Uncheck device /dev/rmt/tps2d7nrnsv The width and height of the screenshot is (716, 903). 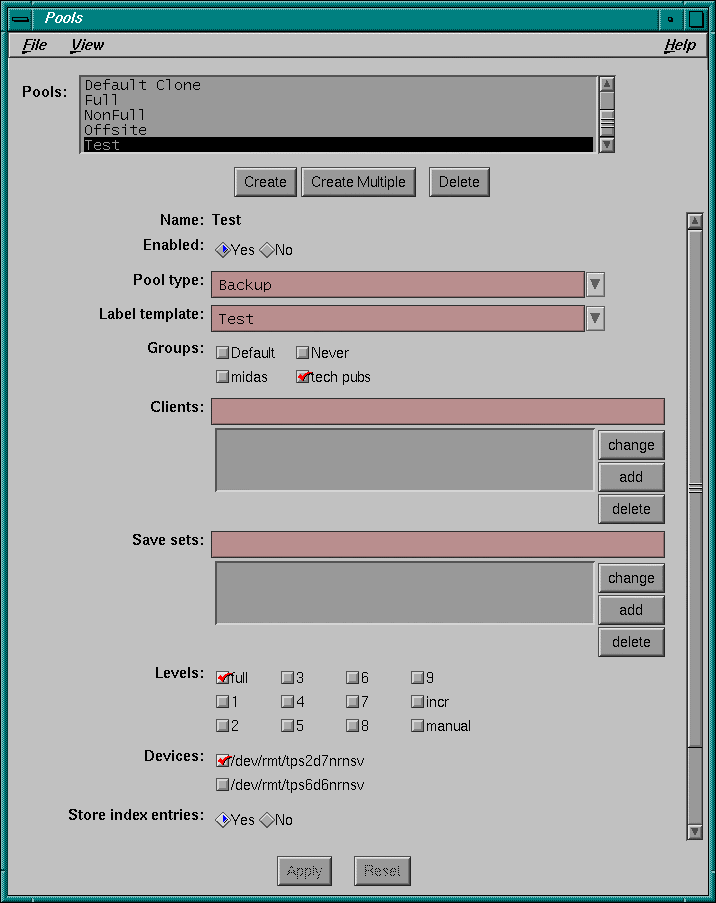pos(223,761)
